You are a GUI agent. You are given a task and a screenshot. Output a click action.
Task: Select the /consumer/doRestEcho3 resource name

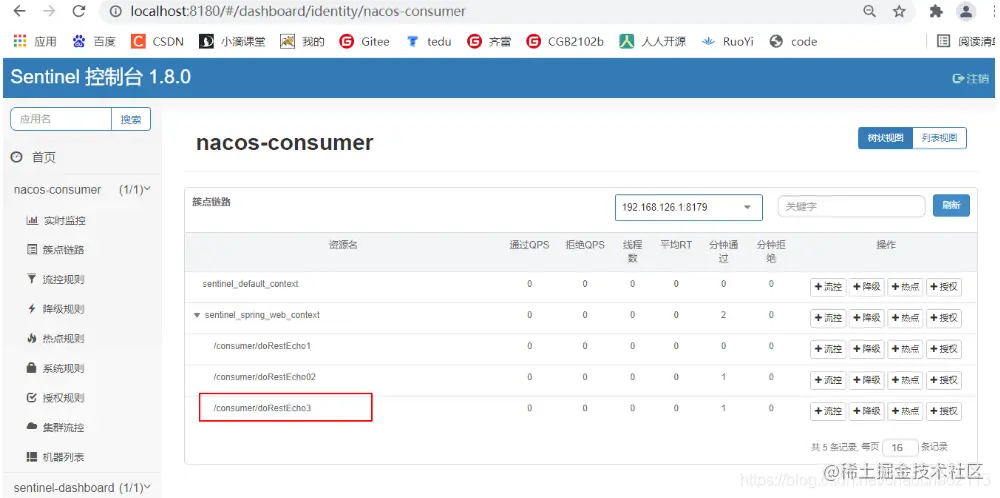point(262,408)
